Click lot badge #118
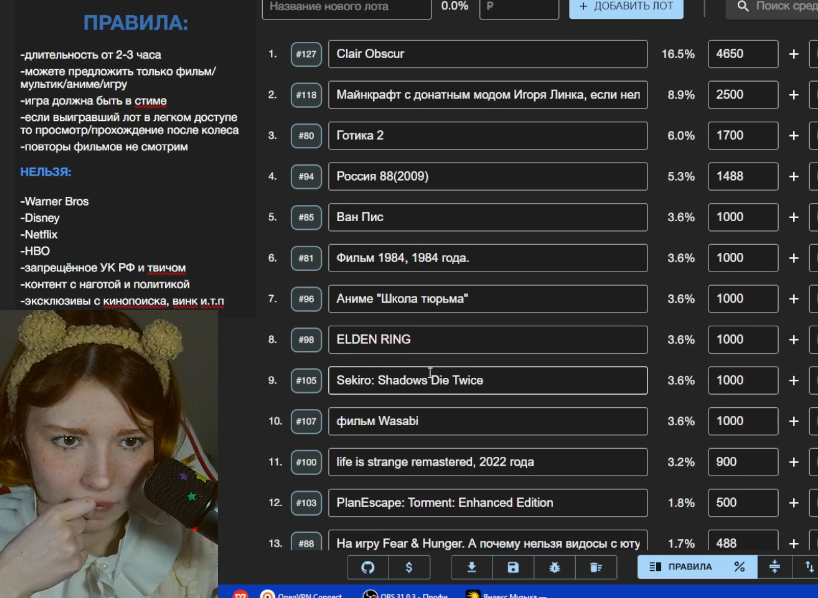This screenshot has height=598, width=818. click(306, 95)
